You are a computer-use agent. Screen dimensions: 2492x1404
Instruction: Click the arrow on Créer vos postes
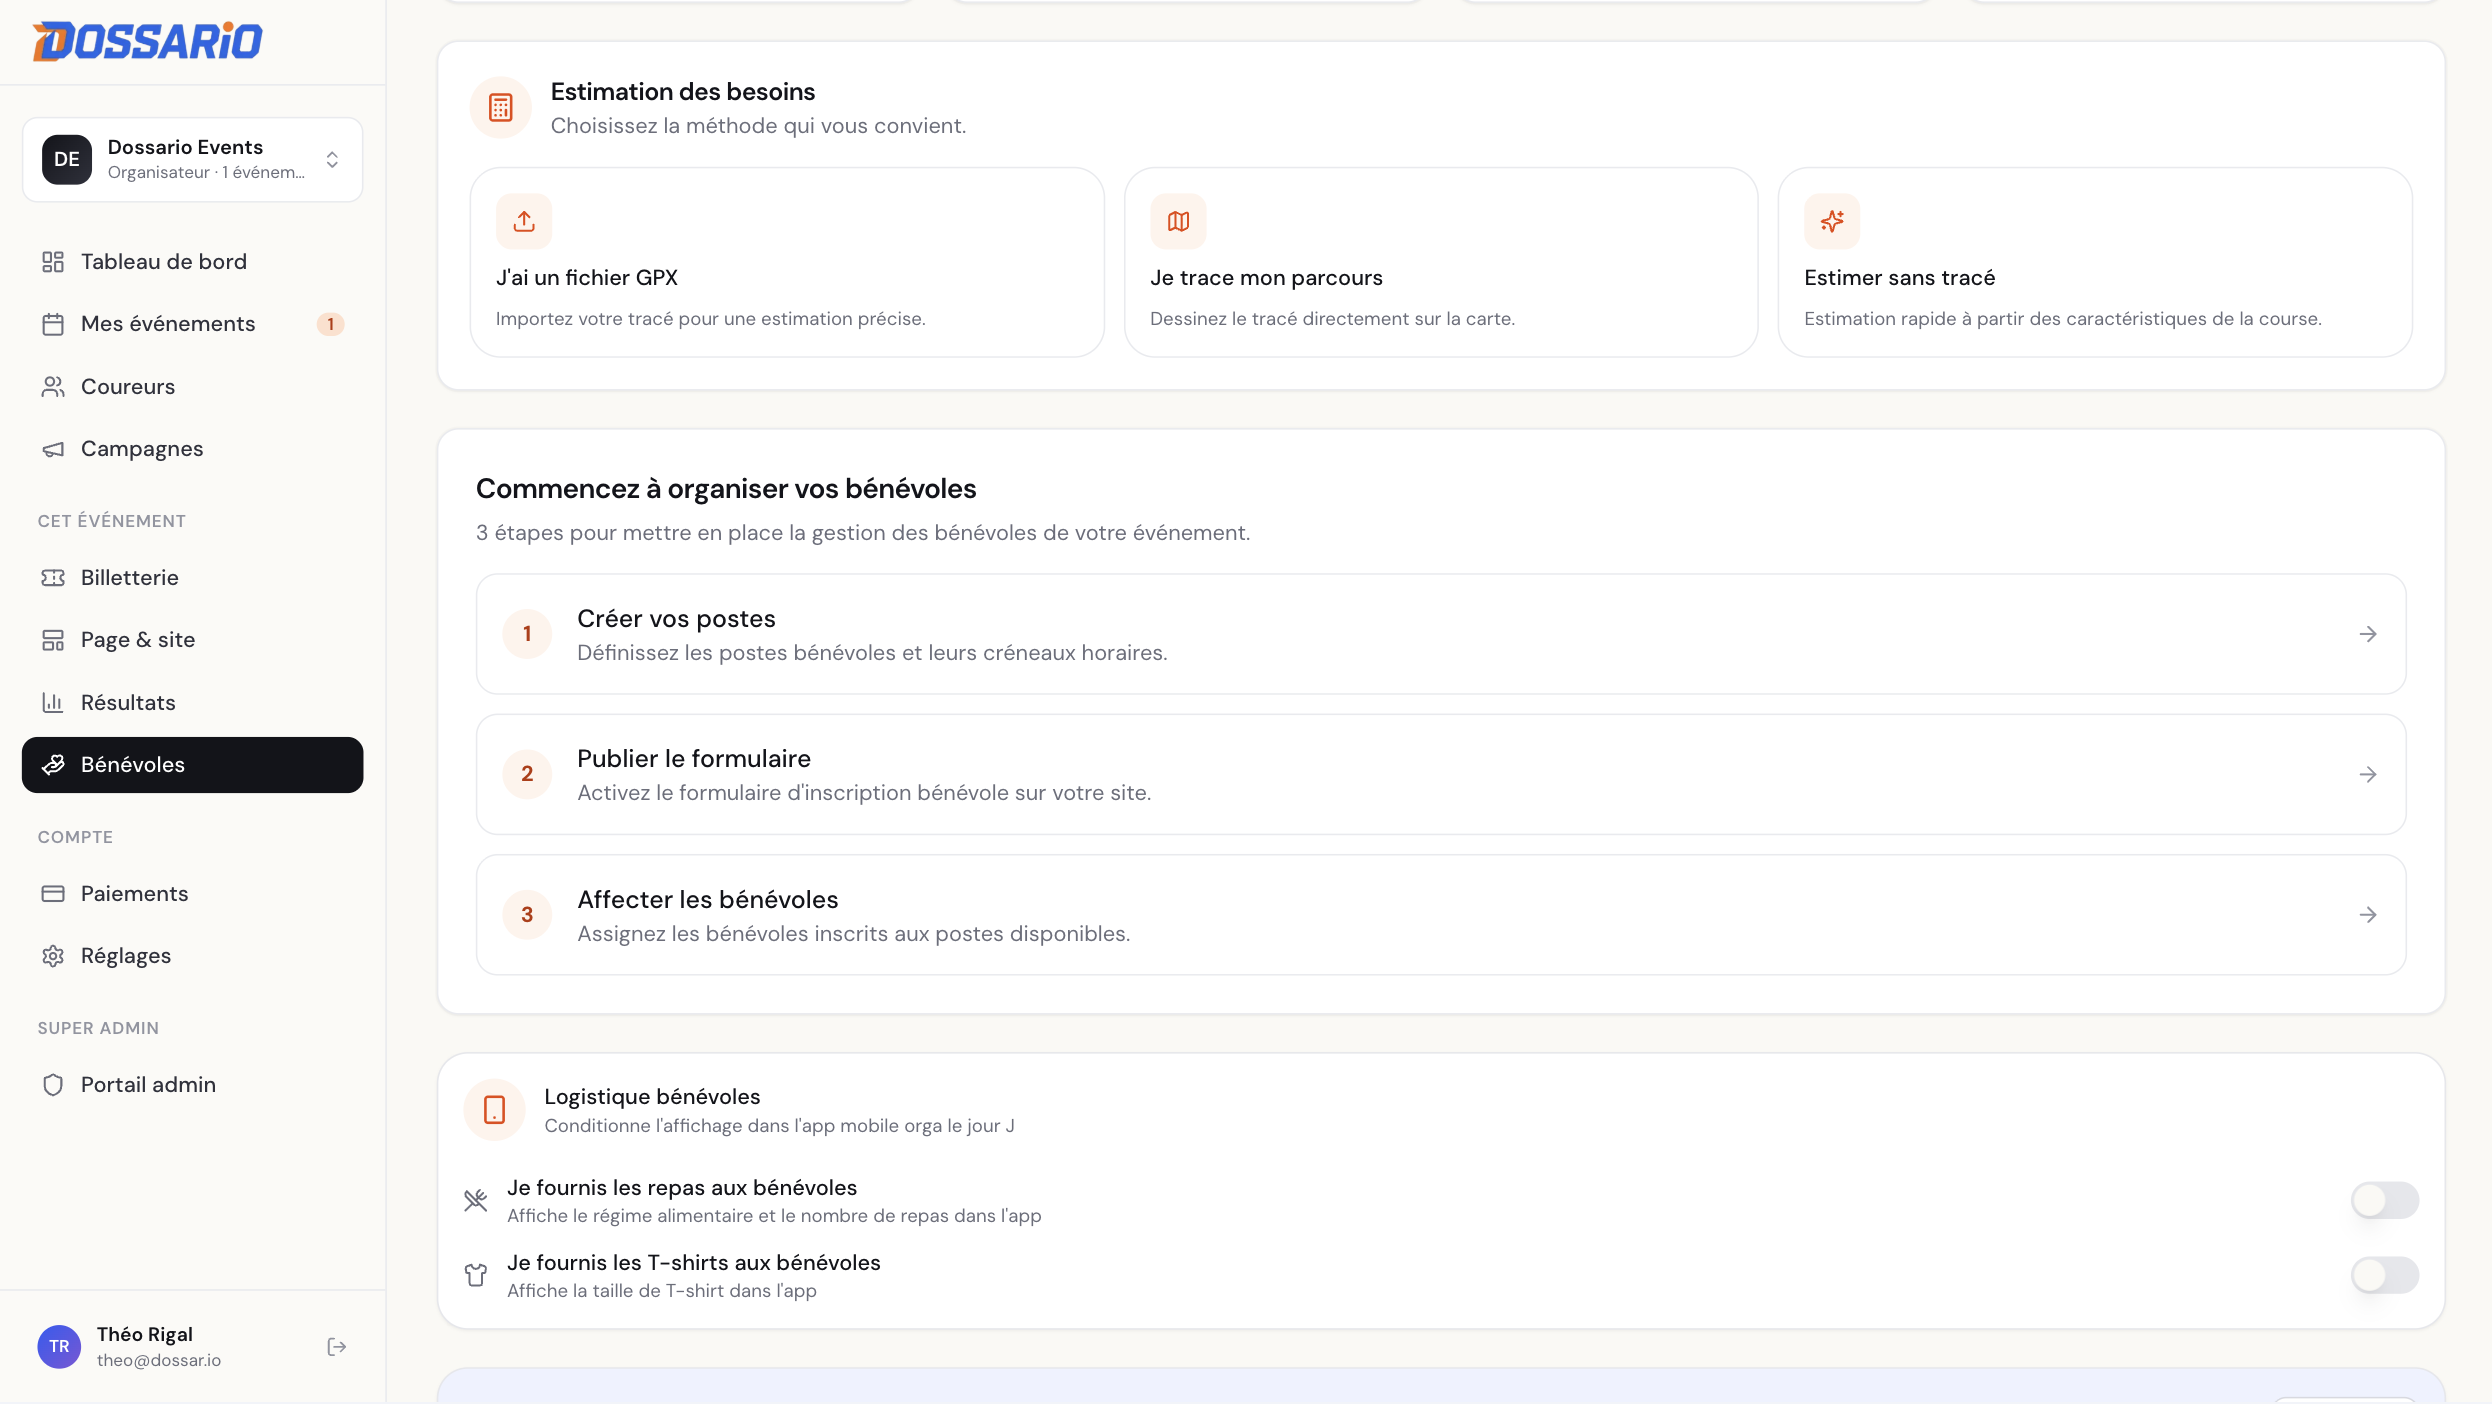click(2368, 634)
